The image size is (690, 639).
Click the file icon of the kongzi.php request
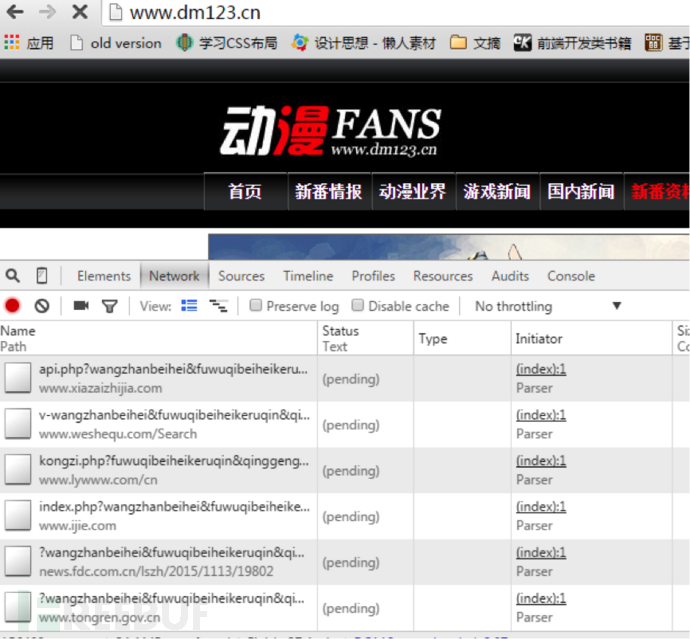pyautogui.click(x=18, y=469)
